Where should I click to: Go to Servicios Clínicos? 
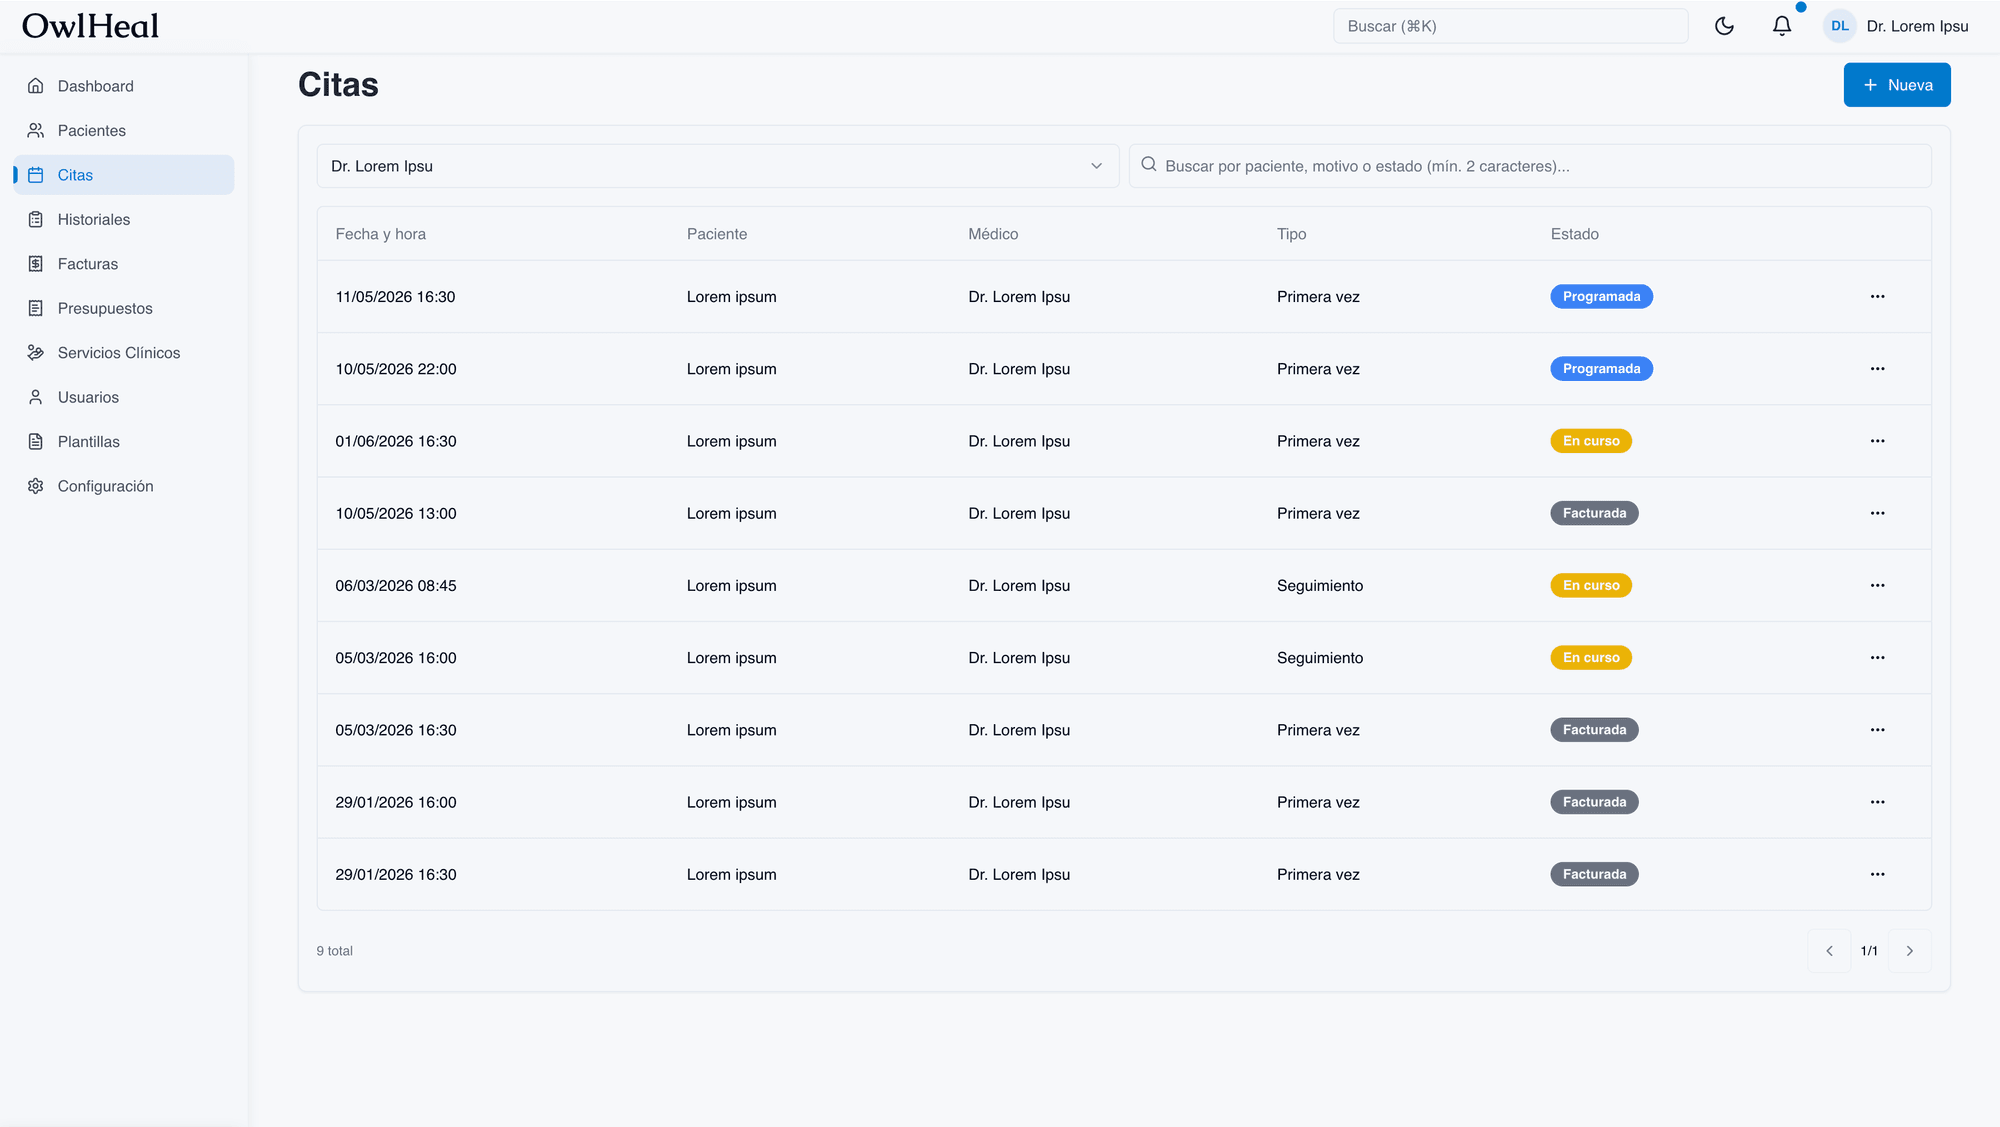124,353
